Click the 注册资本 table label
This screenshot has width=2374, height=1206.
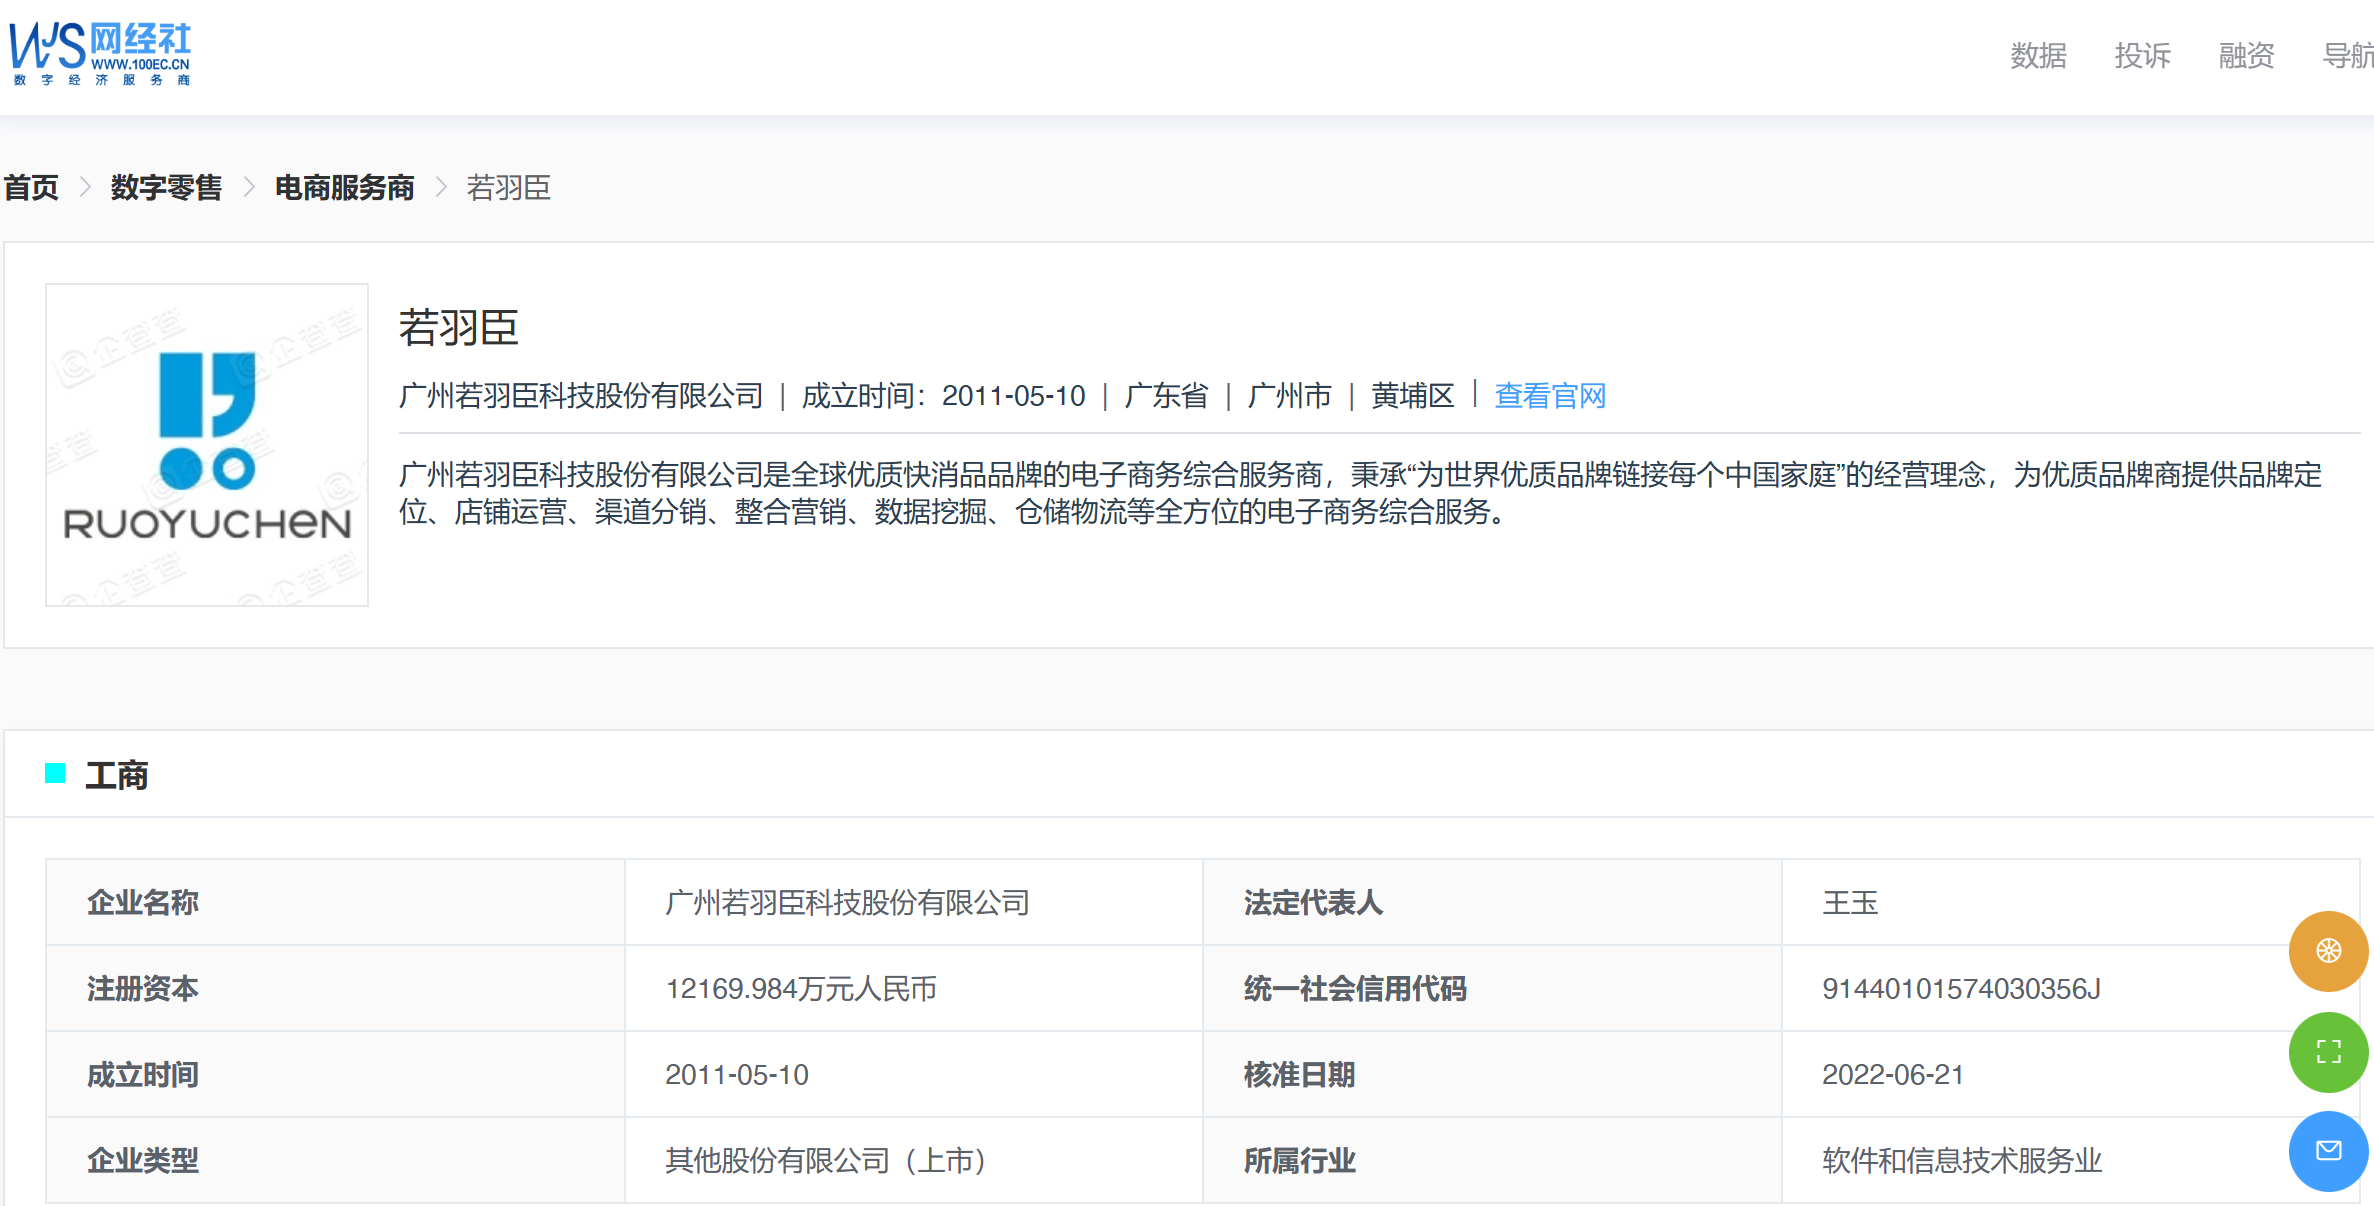(143, 989)
